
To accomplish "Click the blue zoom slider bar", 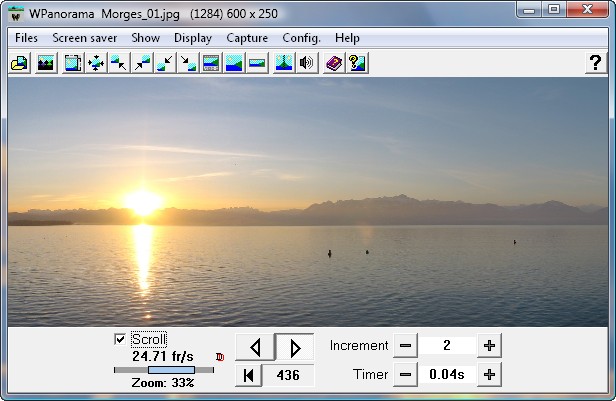I will tap(171, 370).
